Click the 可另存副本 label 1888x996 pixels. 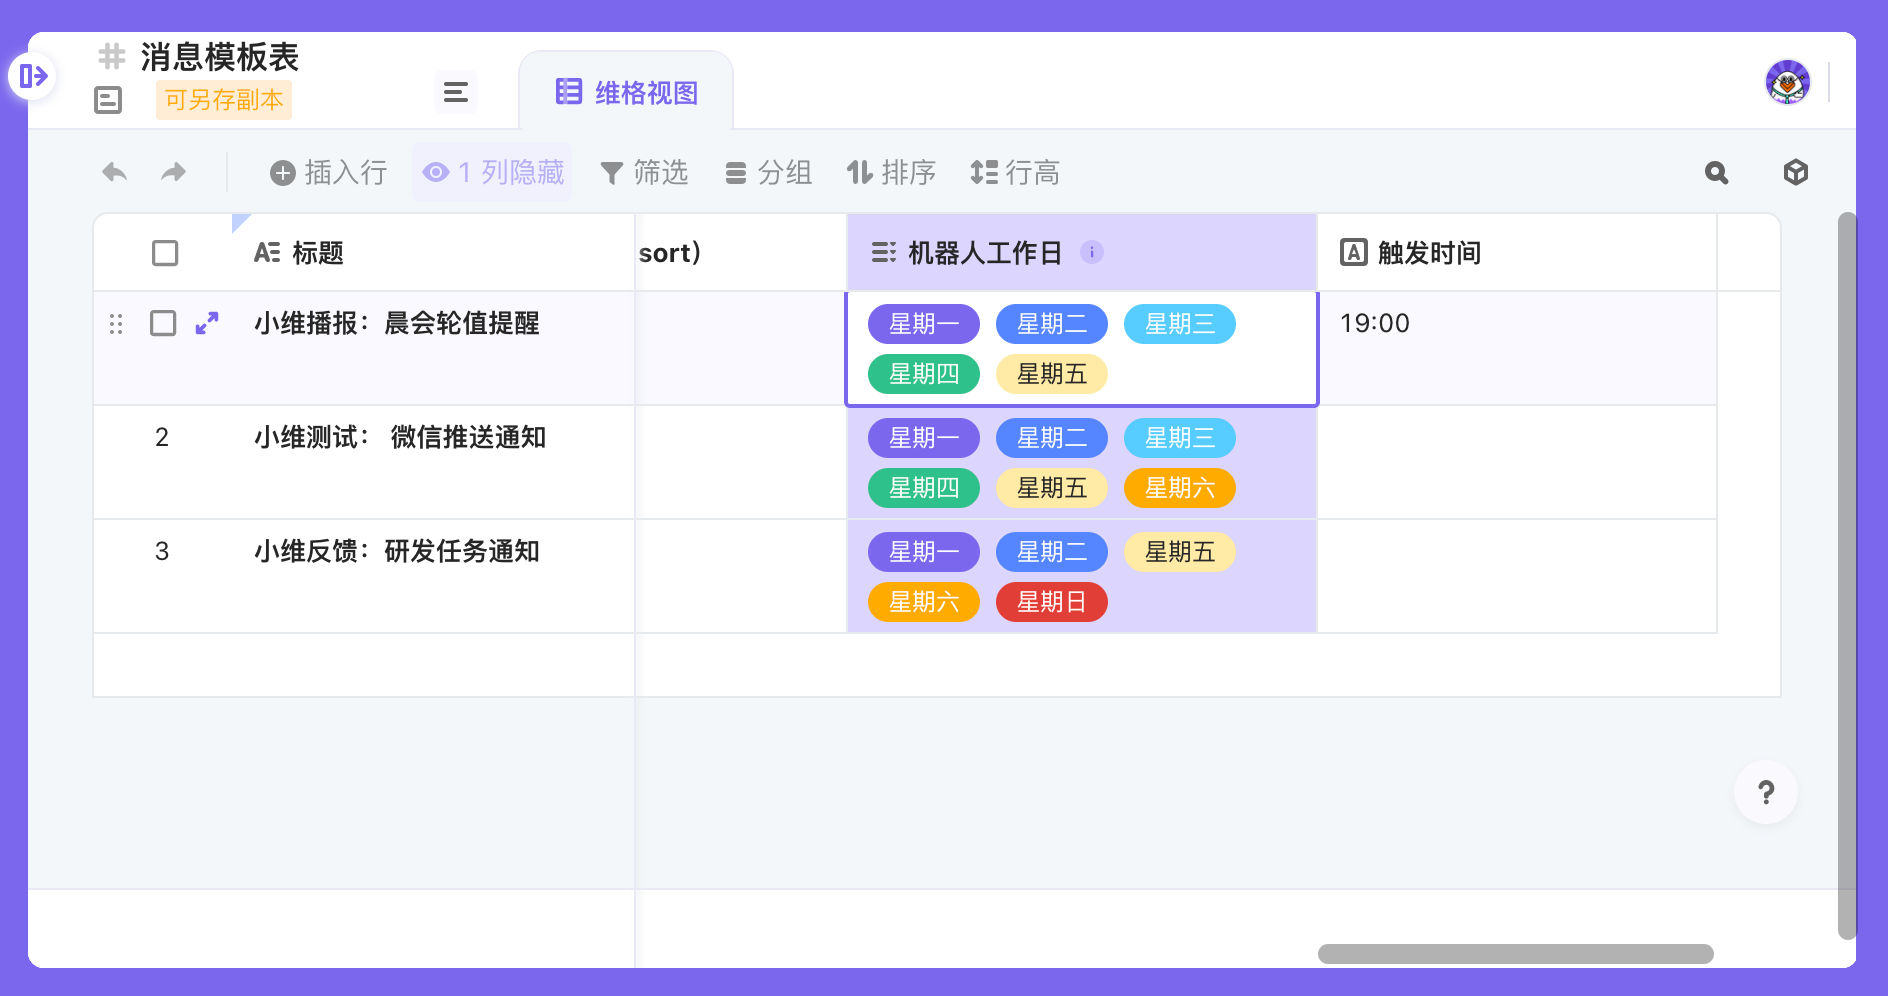[x=224, y=100]
